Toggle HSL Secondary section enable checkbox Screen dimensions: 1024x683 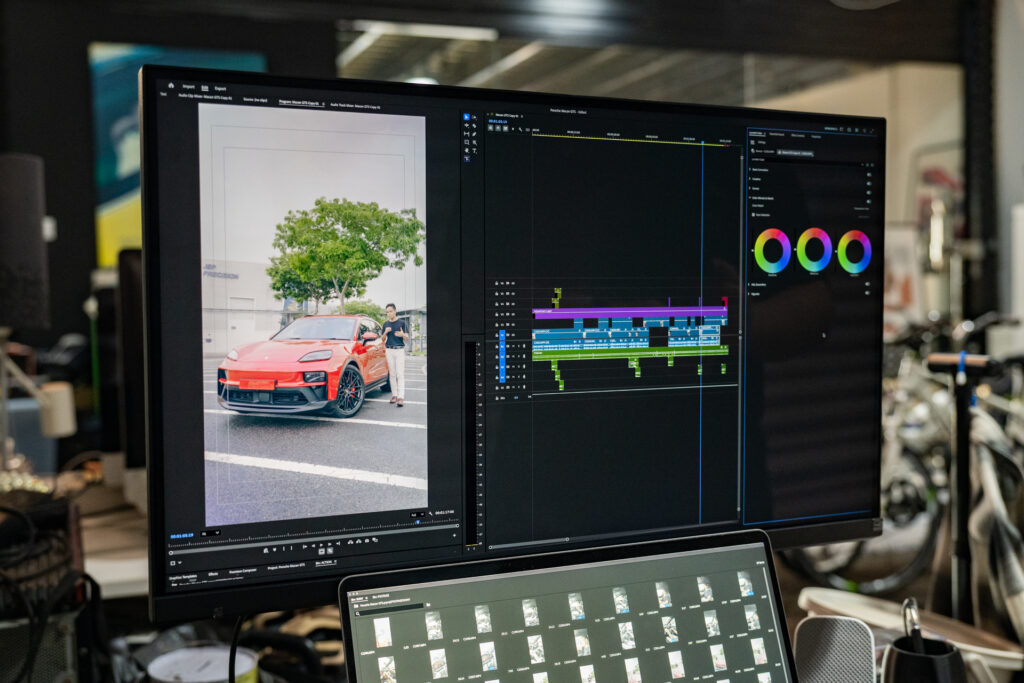(x=867, y=284)
